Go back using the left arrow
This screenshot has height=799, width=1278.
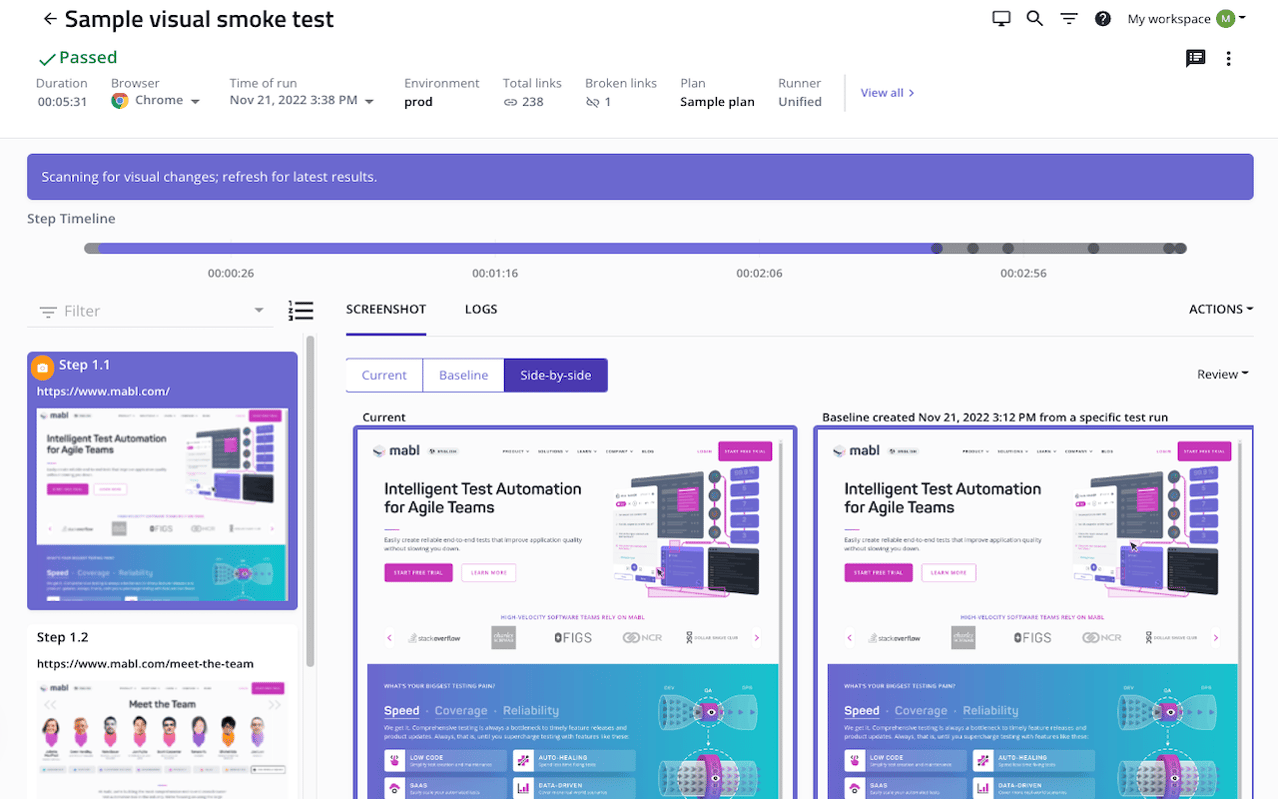[50, 19]
